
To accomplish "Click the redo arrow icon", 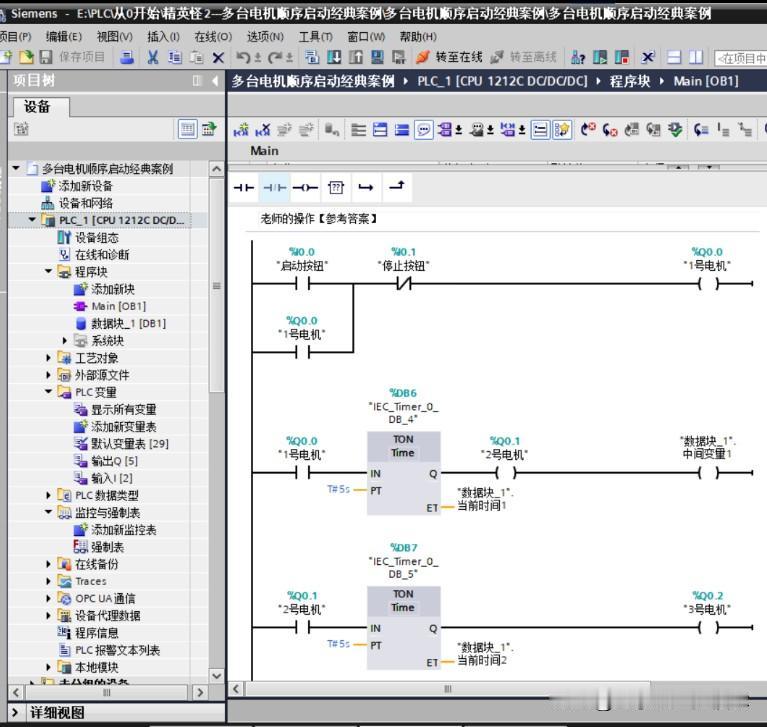I will [275, 58].
